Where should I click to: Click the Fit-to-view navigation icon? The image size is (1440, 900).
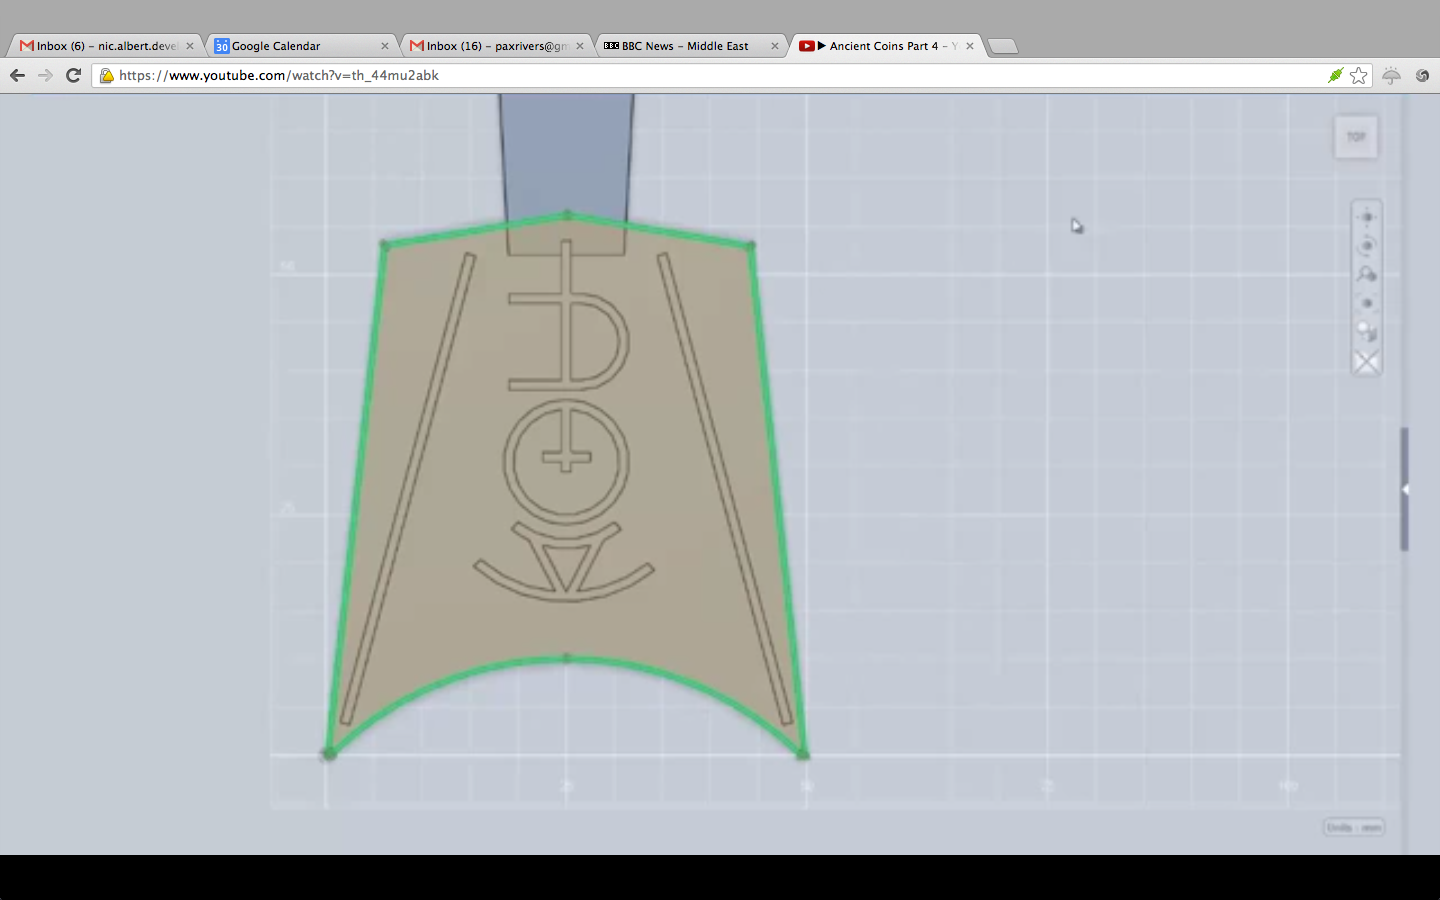tap(1367, 303)
